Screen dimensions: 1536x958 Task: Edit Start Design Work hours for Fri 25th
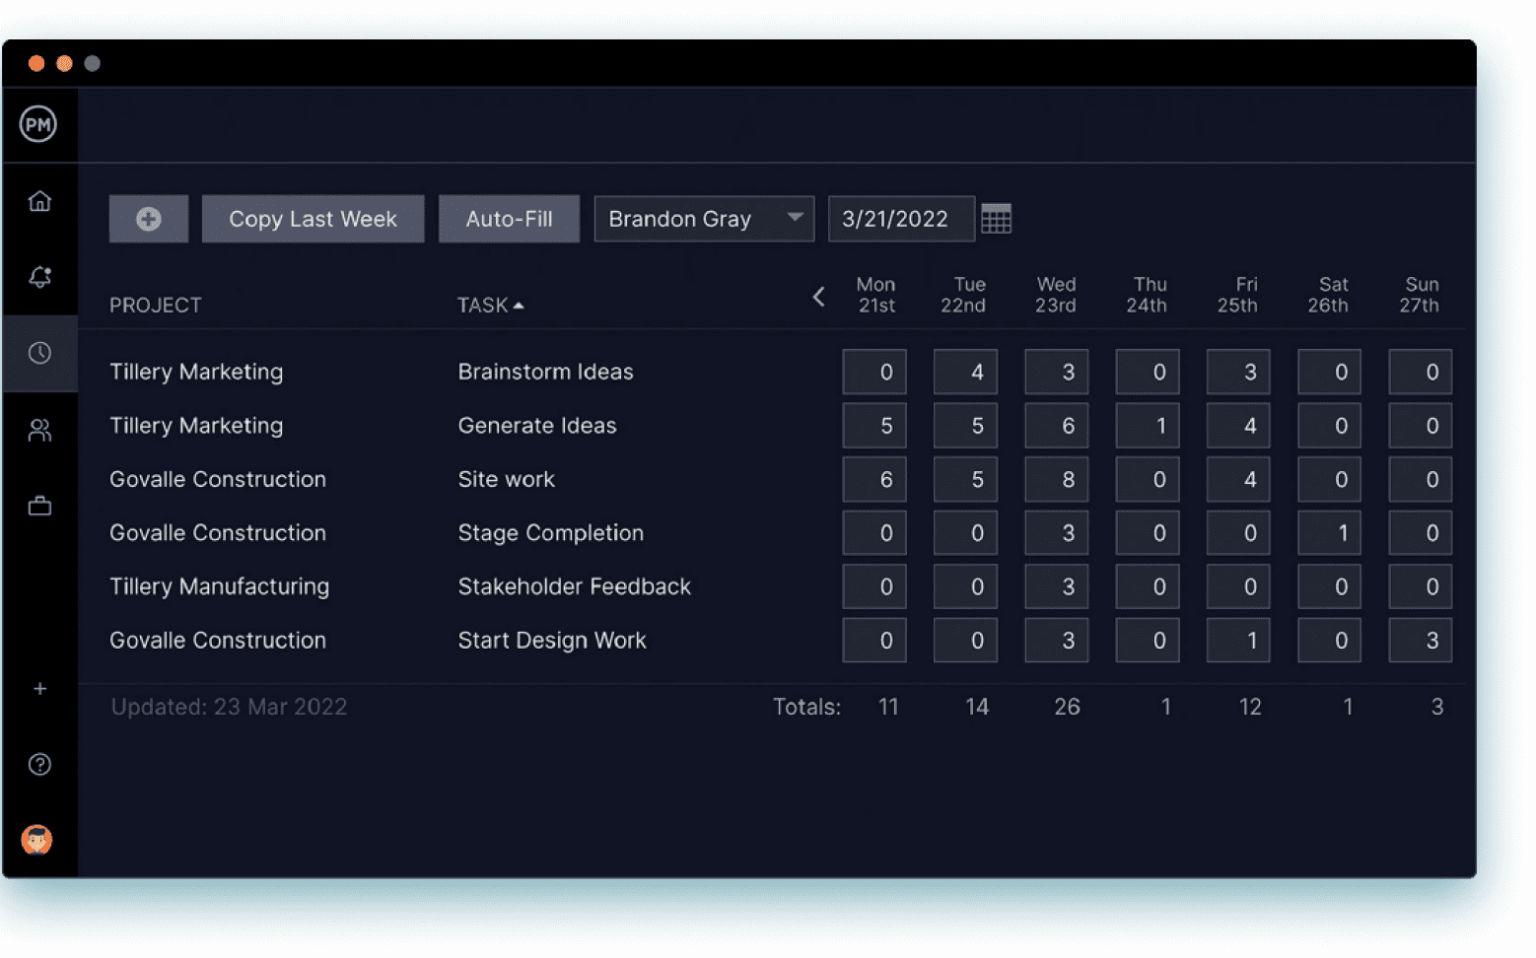click(1238, 641)
